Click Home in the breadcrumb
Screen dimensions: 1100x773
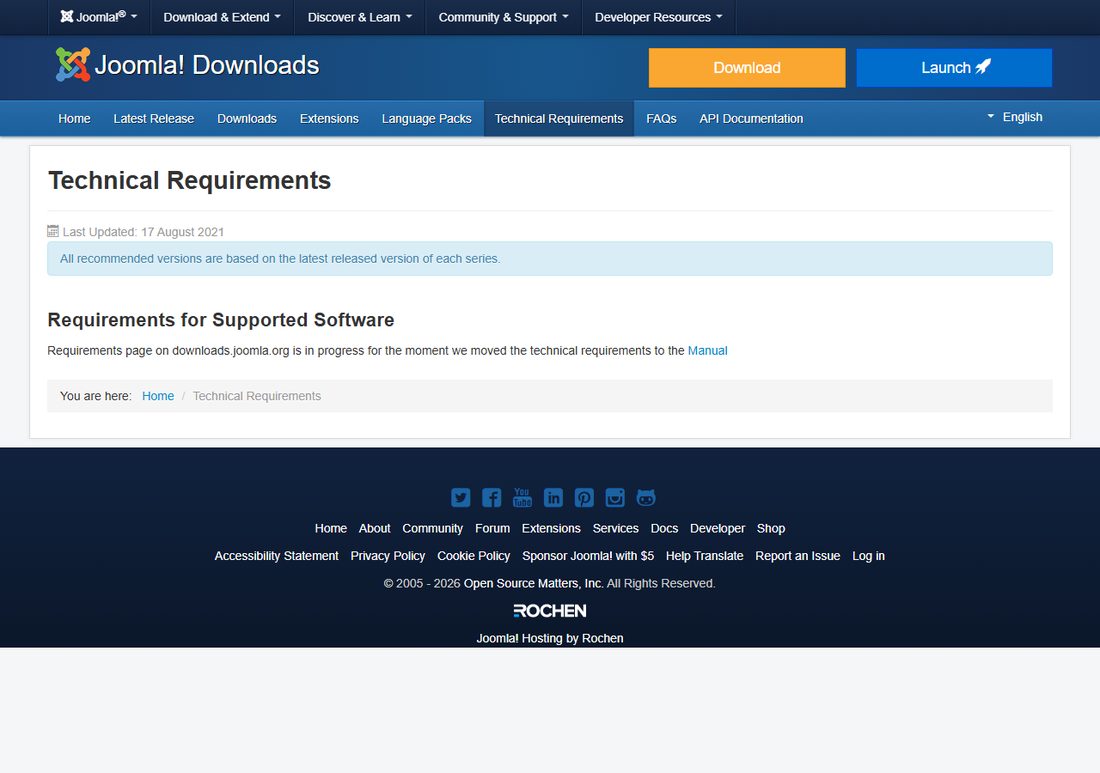158,396
